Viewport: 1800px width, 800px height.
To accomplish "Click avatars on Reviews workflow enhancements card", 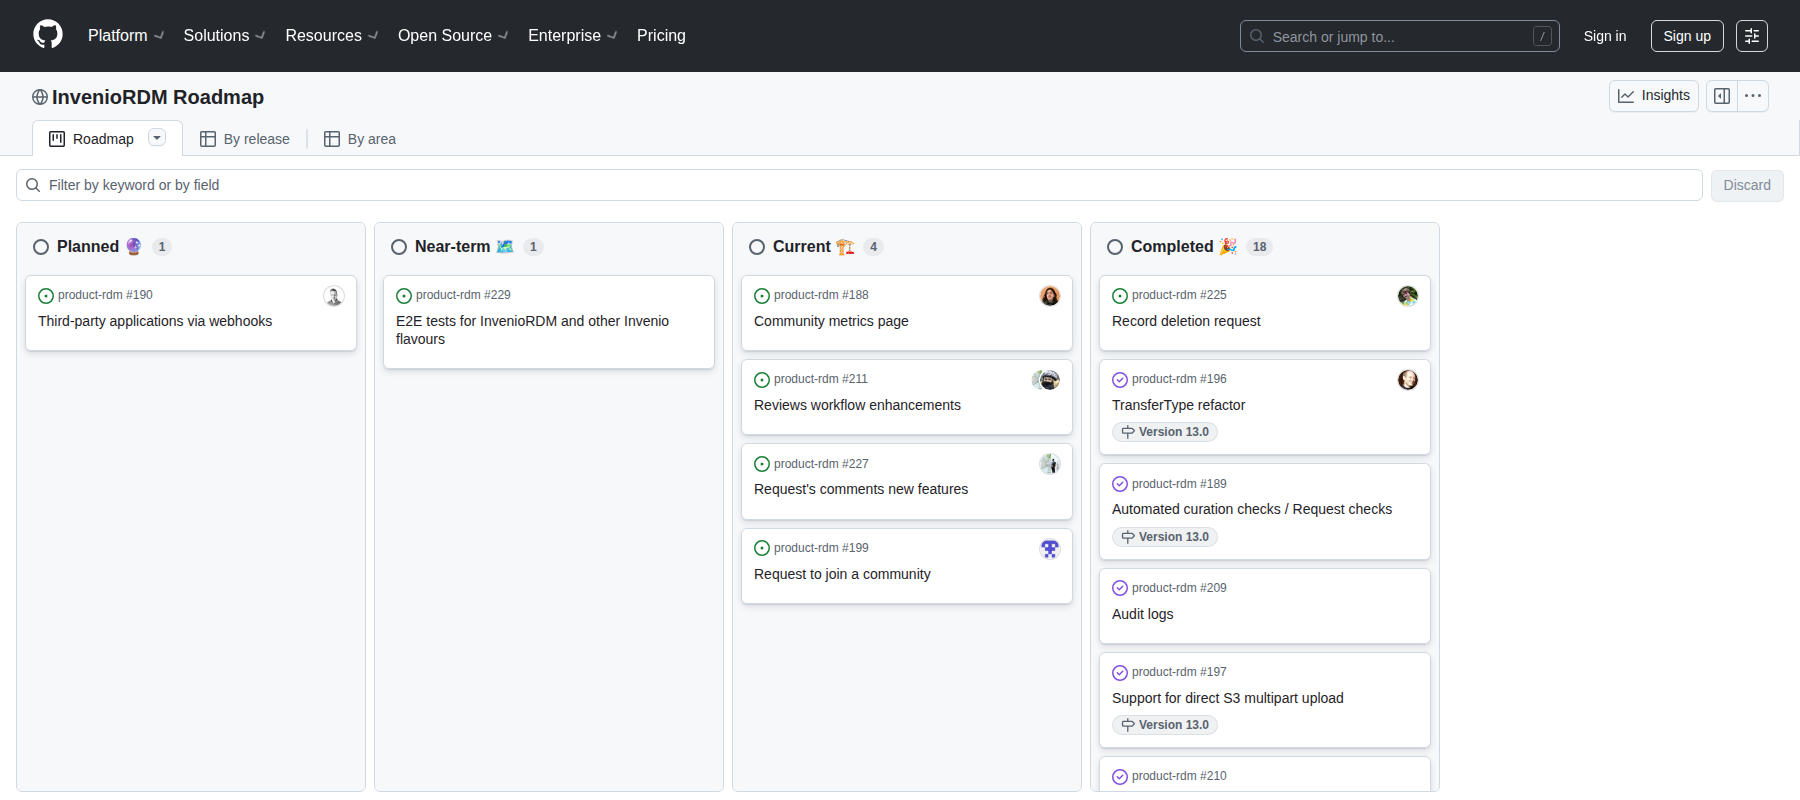I will click(1046, 380).
